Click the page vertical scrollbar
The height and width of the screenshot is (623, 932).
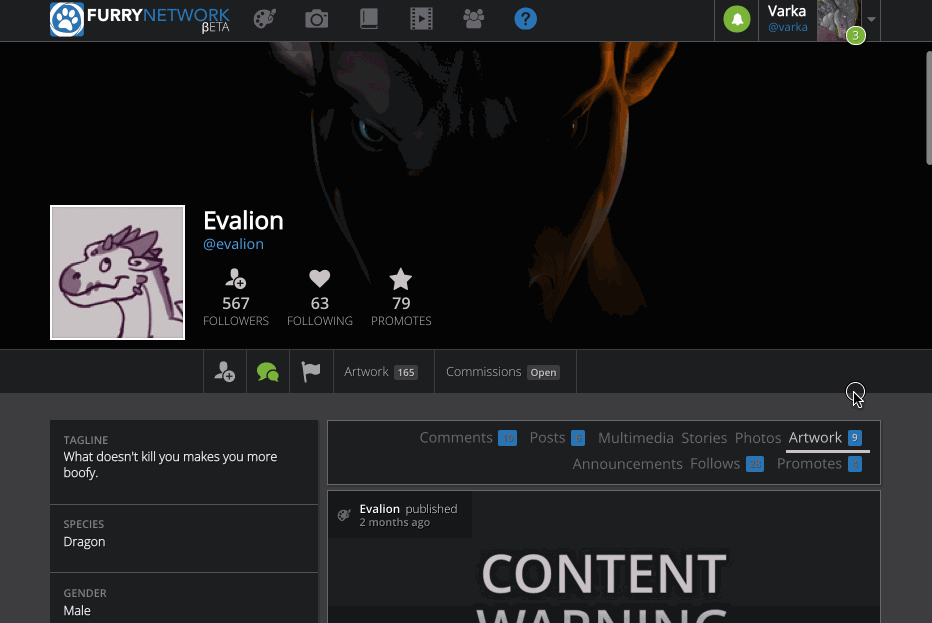tap(926, 110)
